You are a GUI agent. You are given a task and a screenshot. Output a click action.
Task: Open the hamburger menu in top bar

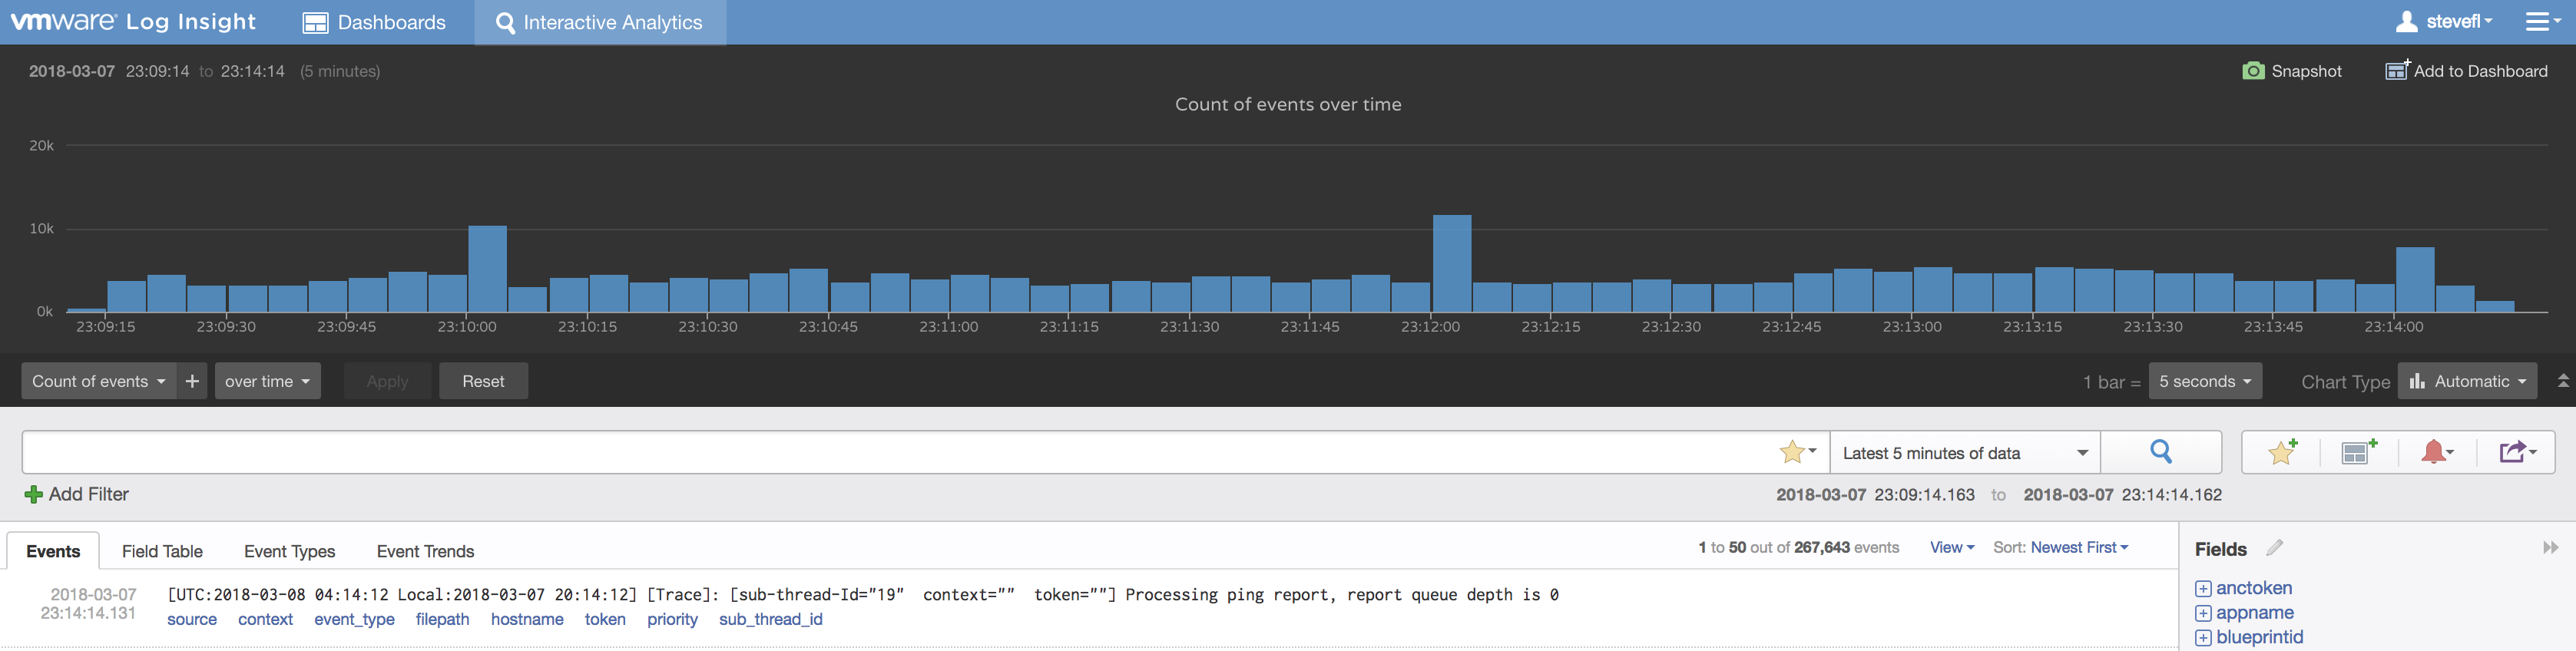[x=2538, y=22]
